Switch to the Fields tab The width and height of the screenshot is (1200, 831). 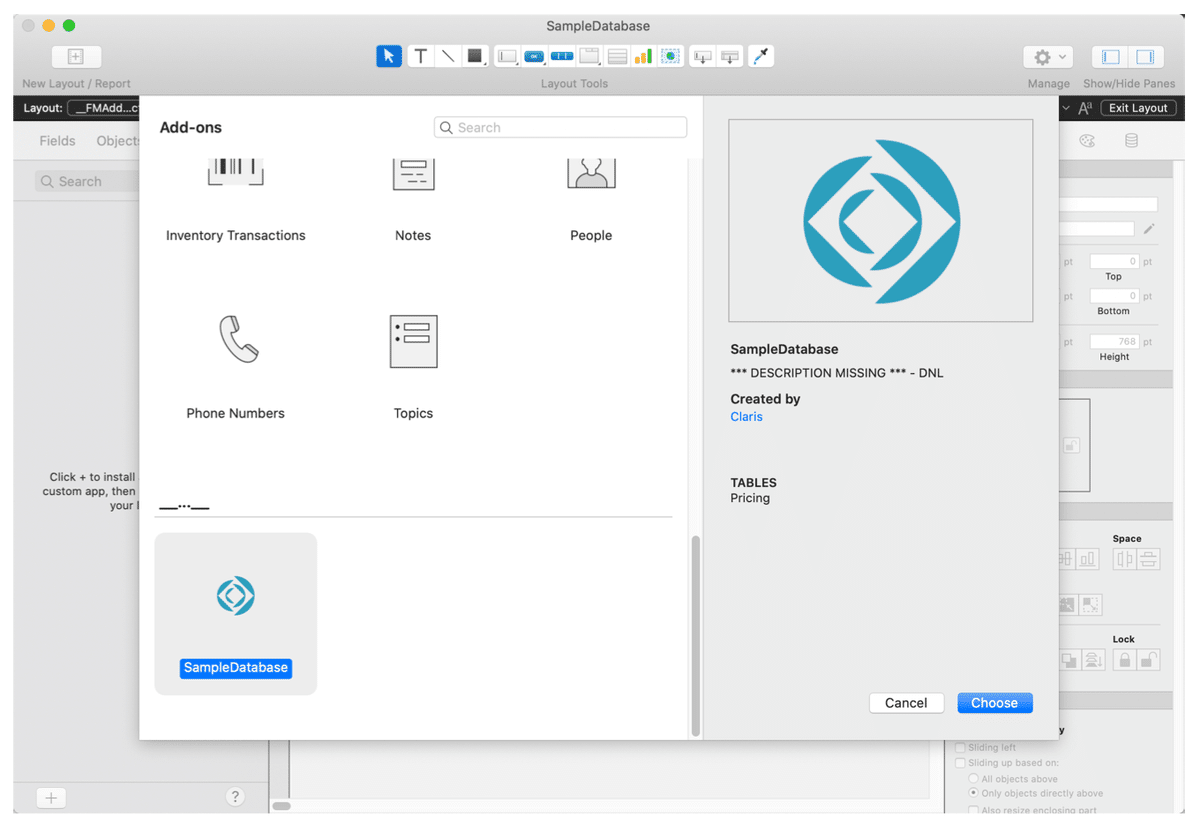[x=57, y=141]
